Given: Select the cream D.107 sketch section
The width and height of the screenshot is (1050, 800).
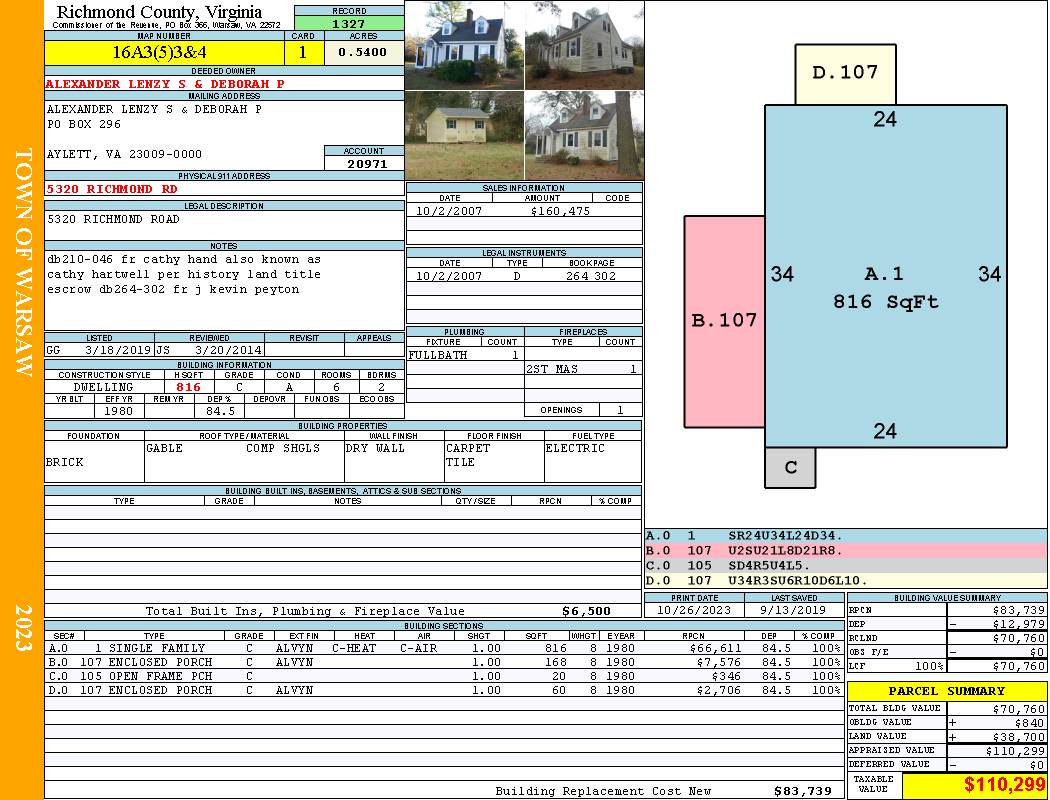Looking at the screenshot, I should coord(845,74).
